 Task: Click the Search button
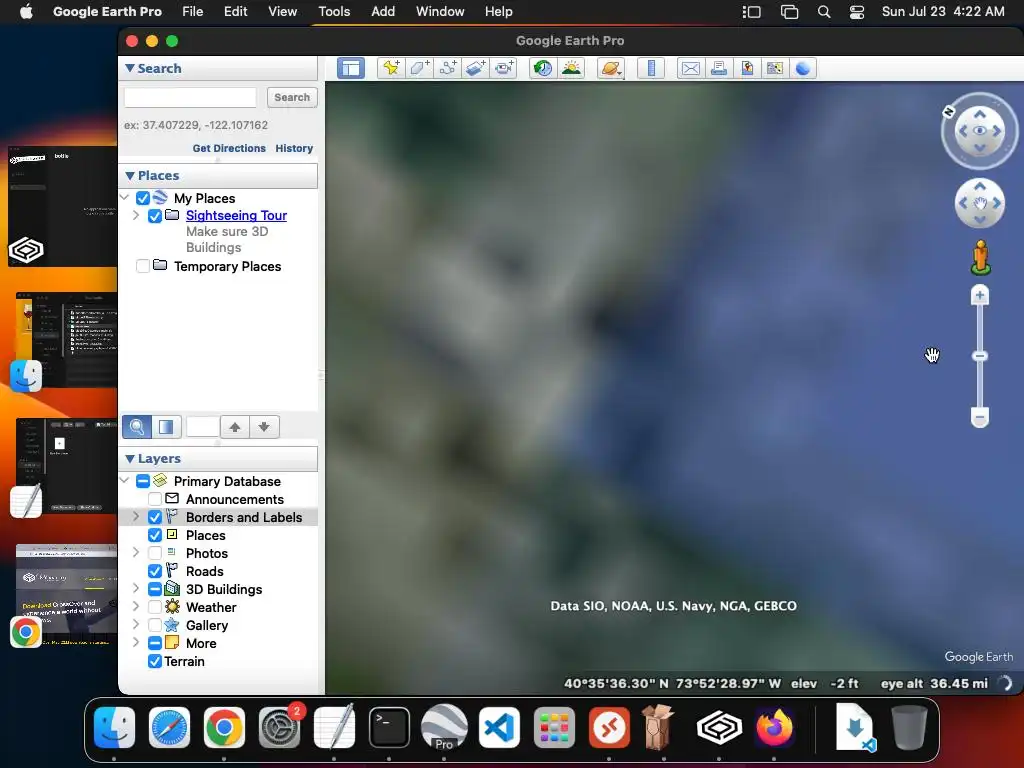(x=292, y=97)
